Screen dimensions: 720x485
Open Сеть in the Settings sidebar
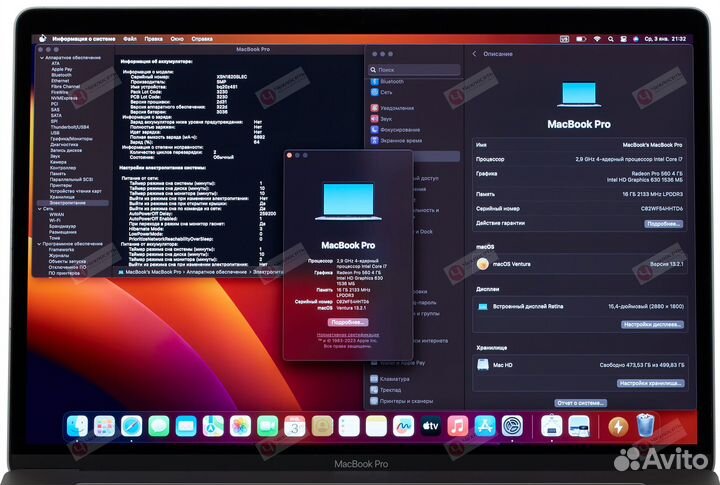(381, 92)
